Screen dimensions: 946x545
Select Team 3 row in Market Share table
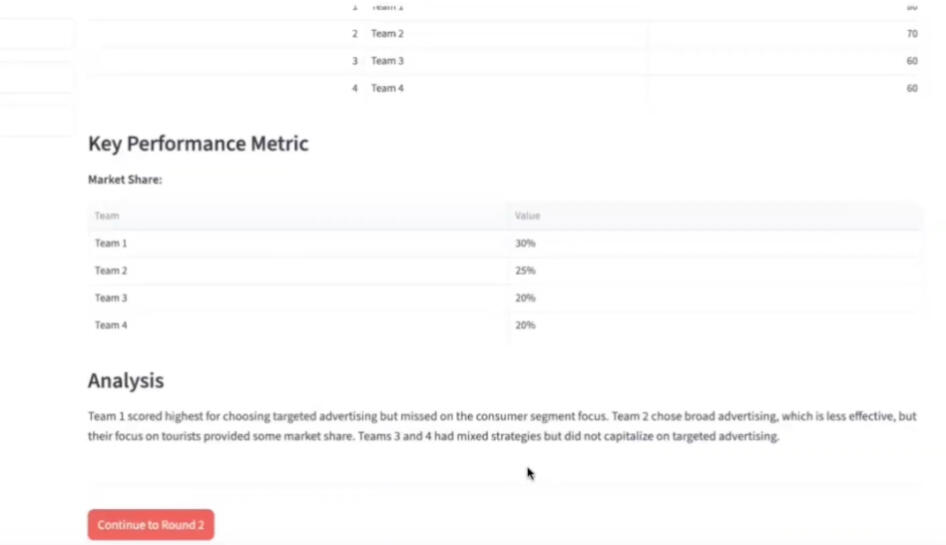[111, 298]
